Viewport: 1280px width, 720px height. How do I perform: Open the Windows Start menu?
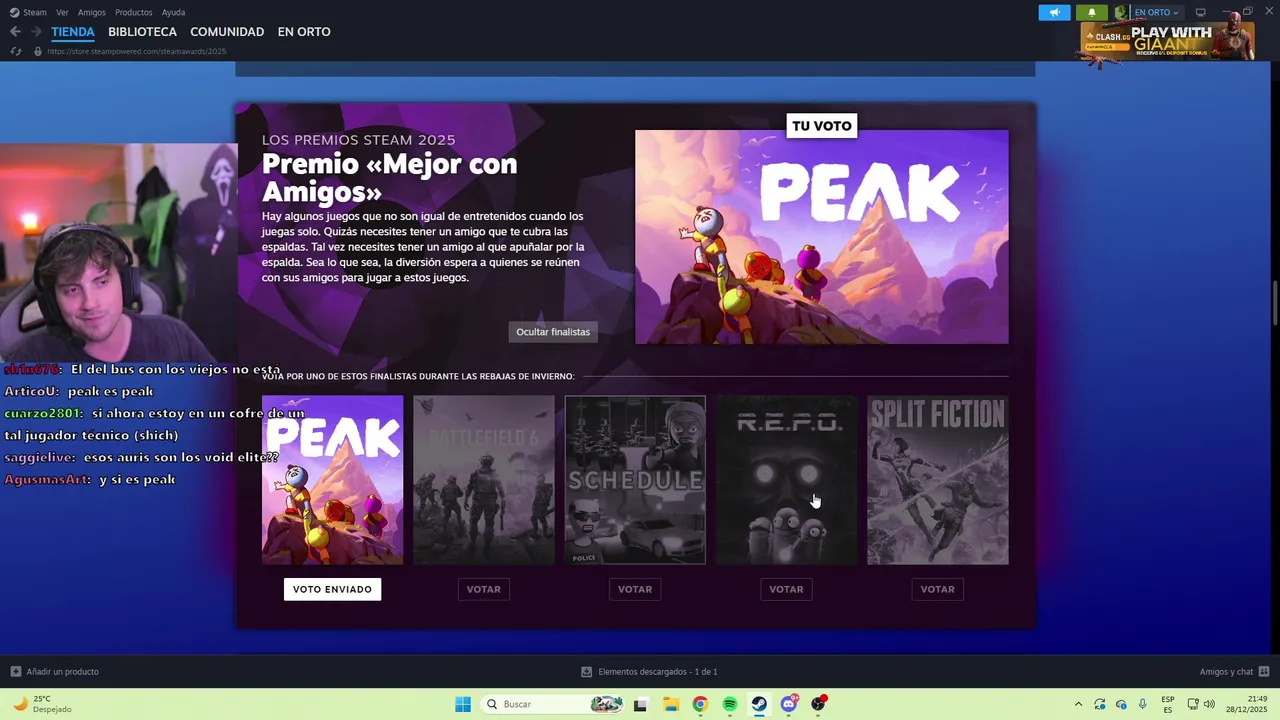pyautogui.click(x=463, y=704)
